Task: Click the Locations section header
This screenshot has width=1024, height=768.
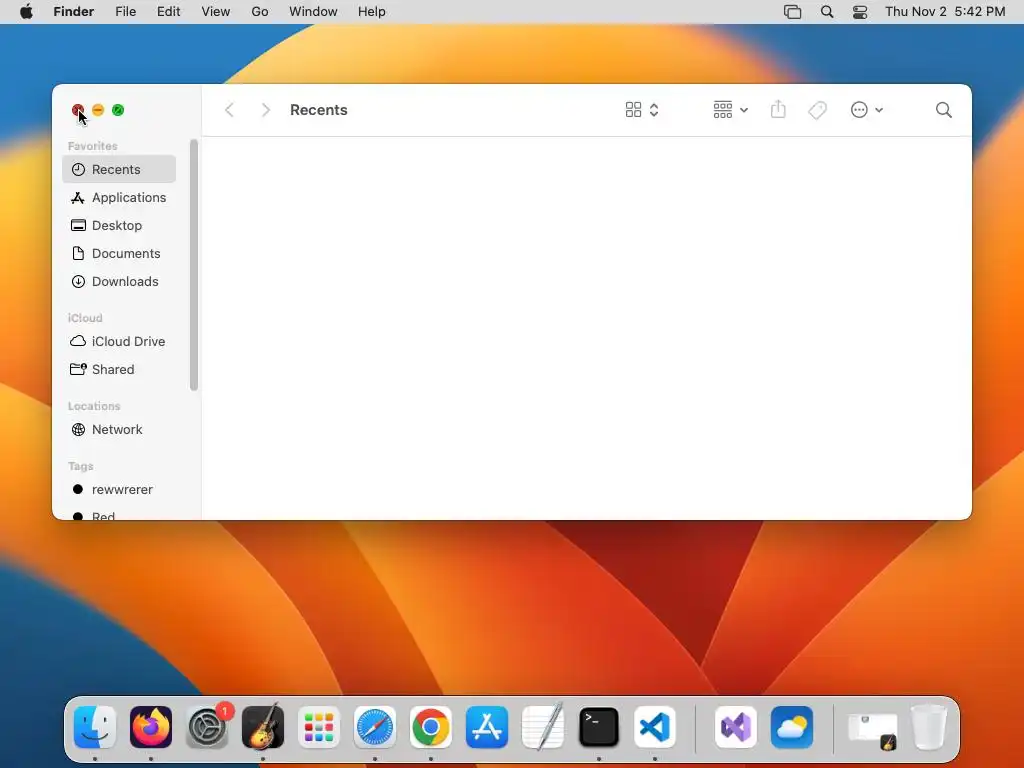Action: tap(94, 406)
